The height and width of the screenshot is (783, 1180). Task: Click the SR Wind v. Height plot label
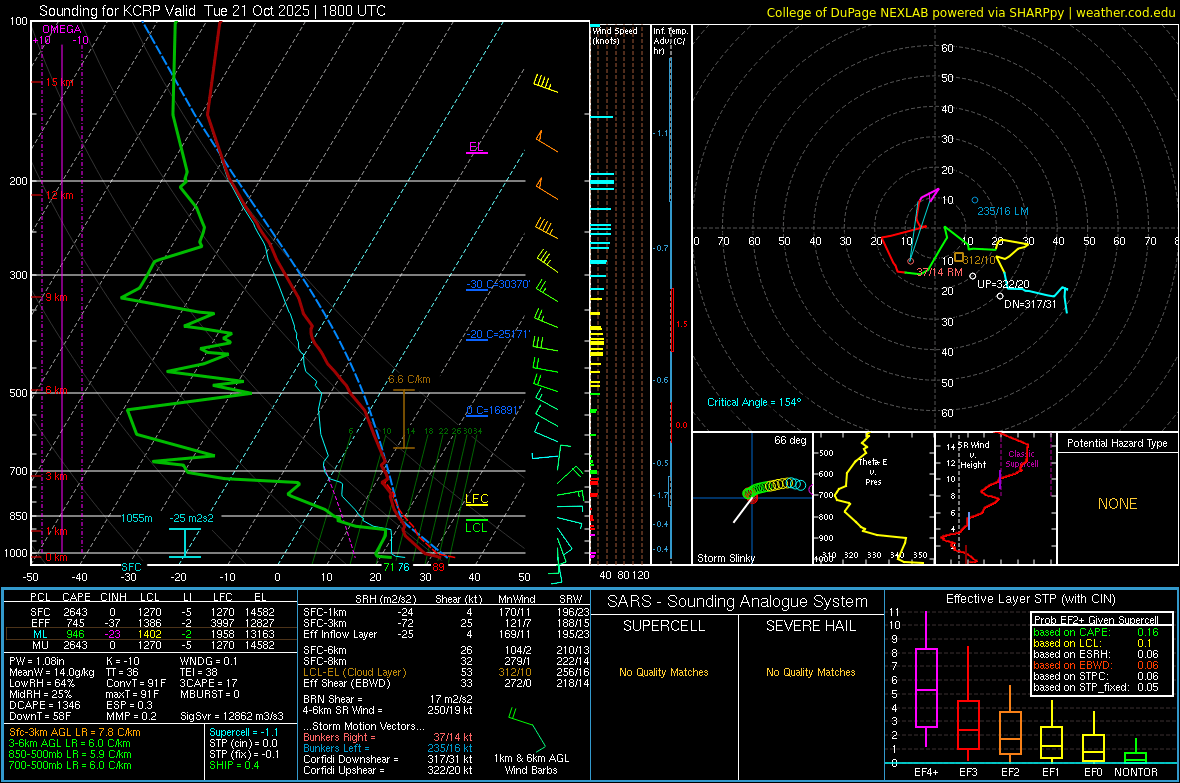pyautogui.click(x=974, y=455)
